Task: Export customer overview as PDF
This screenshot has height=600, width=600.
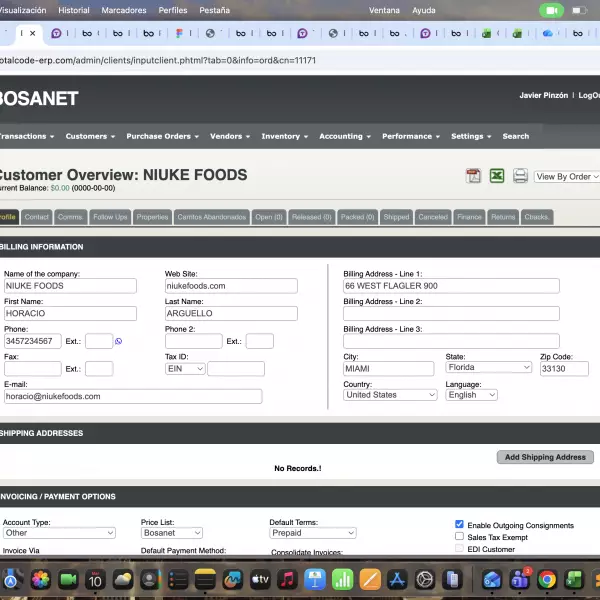Action: 473,176
